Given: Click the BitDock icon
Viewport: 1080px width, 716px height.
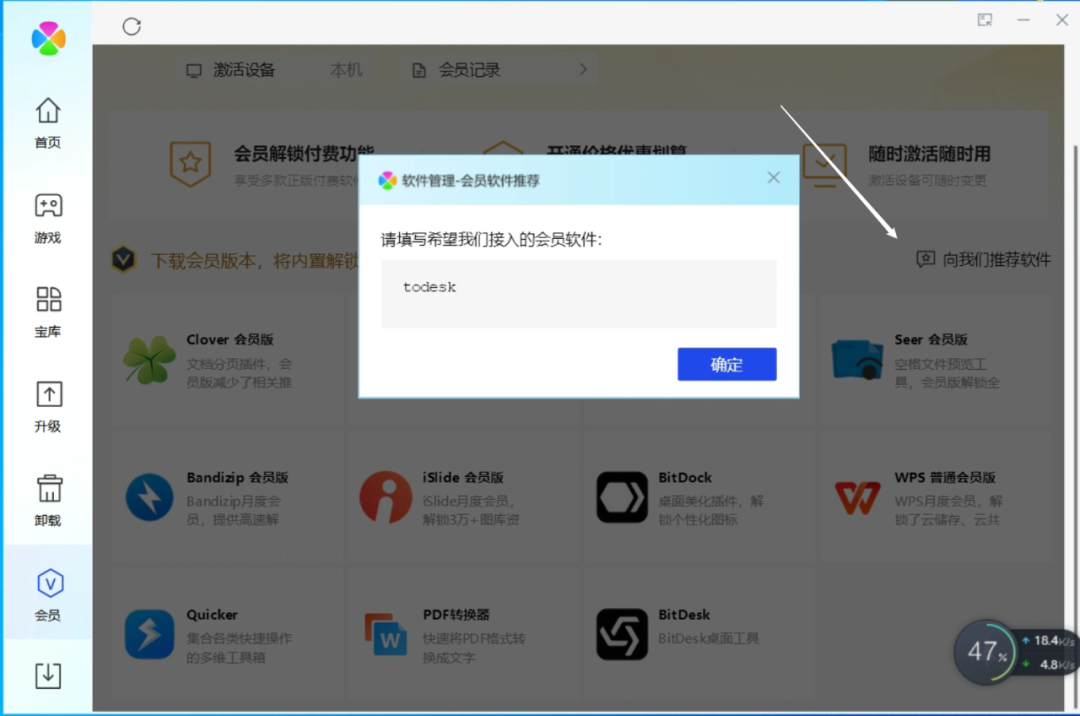Looking at the screenshot, I should pos(622,497).
